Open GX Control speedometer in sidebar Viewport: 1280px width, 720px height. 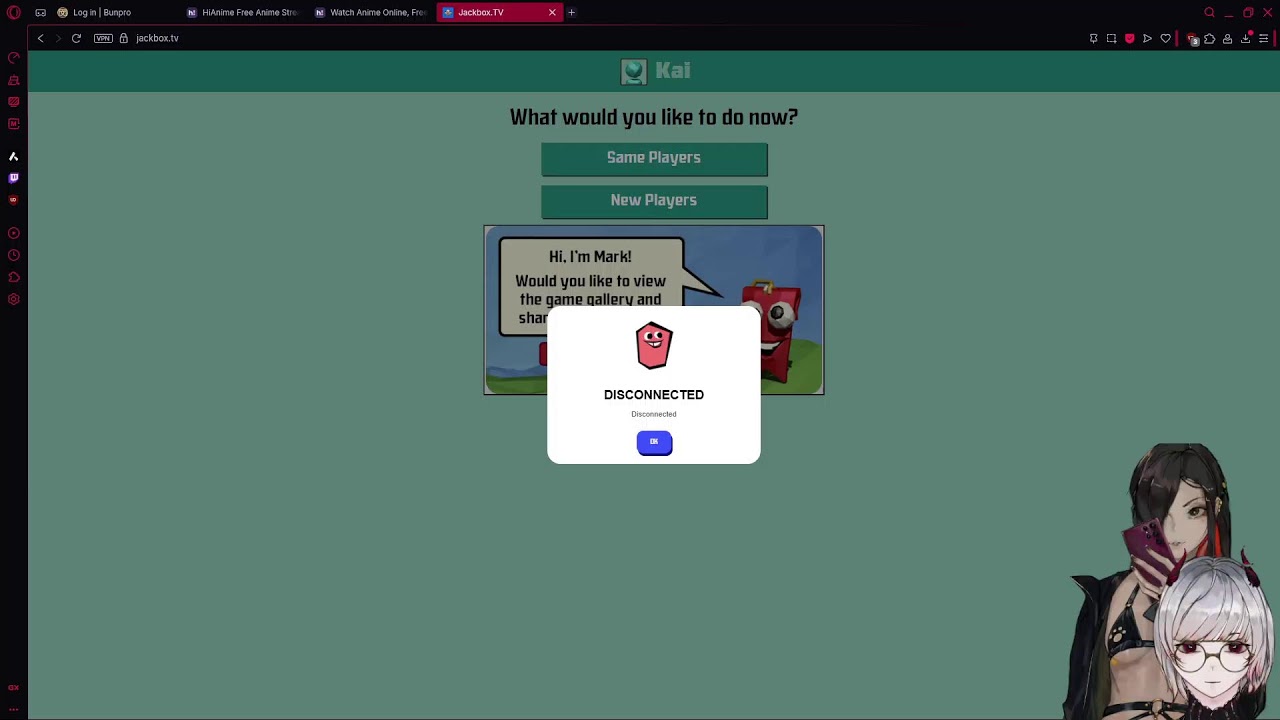(x=14, y=58)
